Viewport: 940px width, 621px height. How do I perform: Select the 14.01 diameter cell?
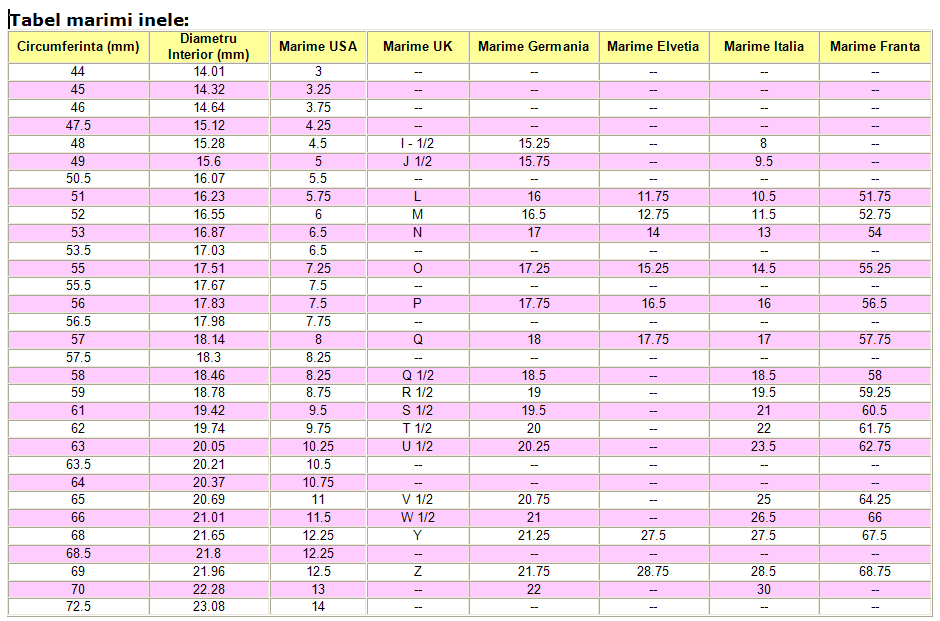209,72
